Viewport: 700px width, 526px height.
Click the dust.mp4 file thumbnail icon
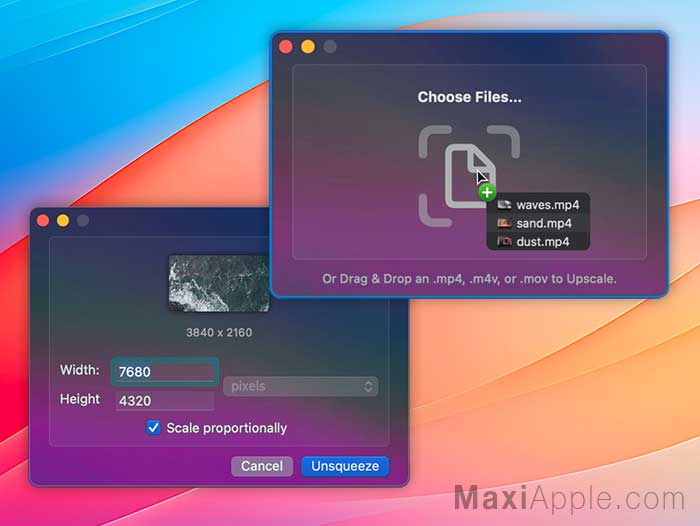pos(504,242)
